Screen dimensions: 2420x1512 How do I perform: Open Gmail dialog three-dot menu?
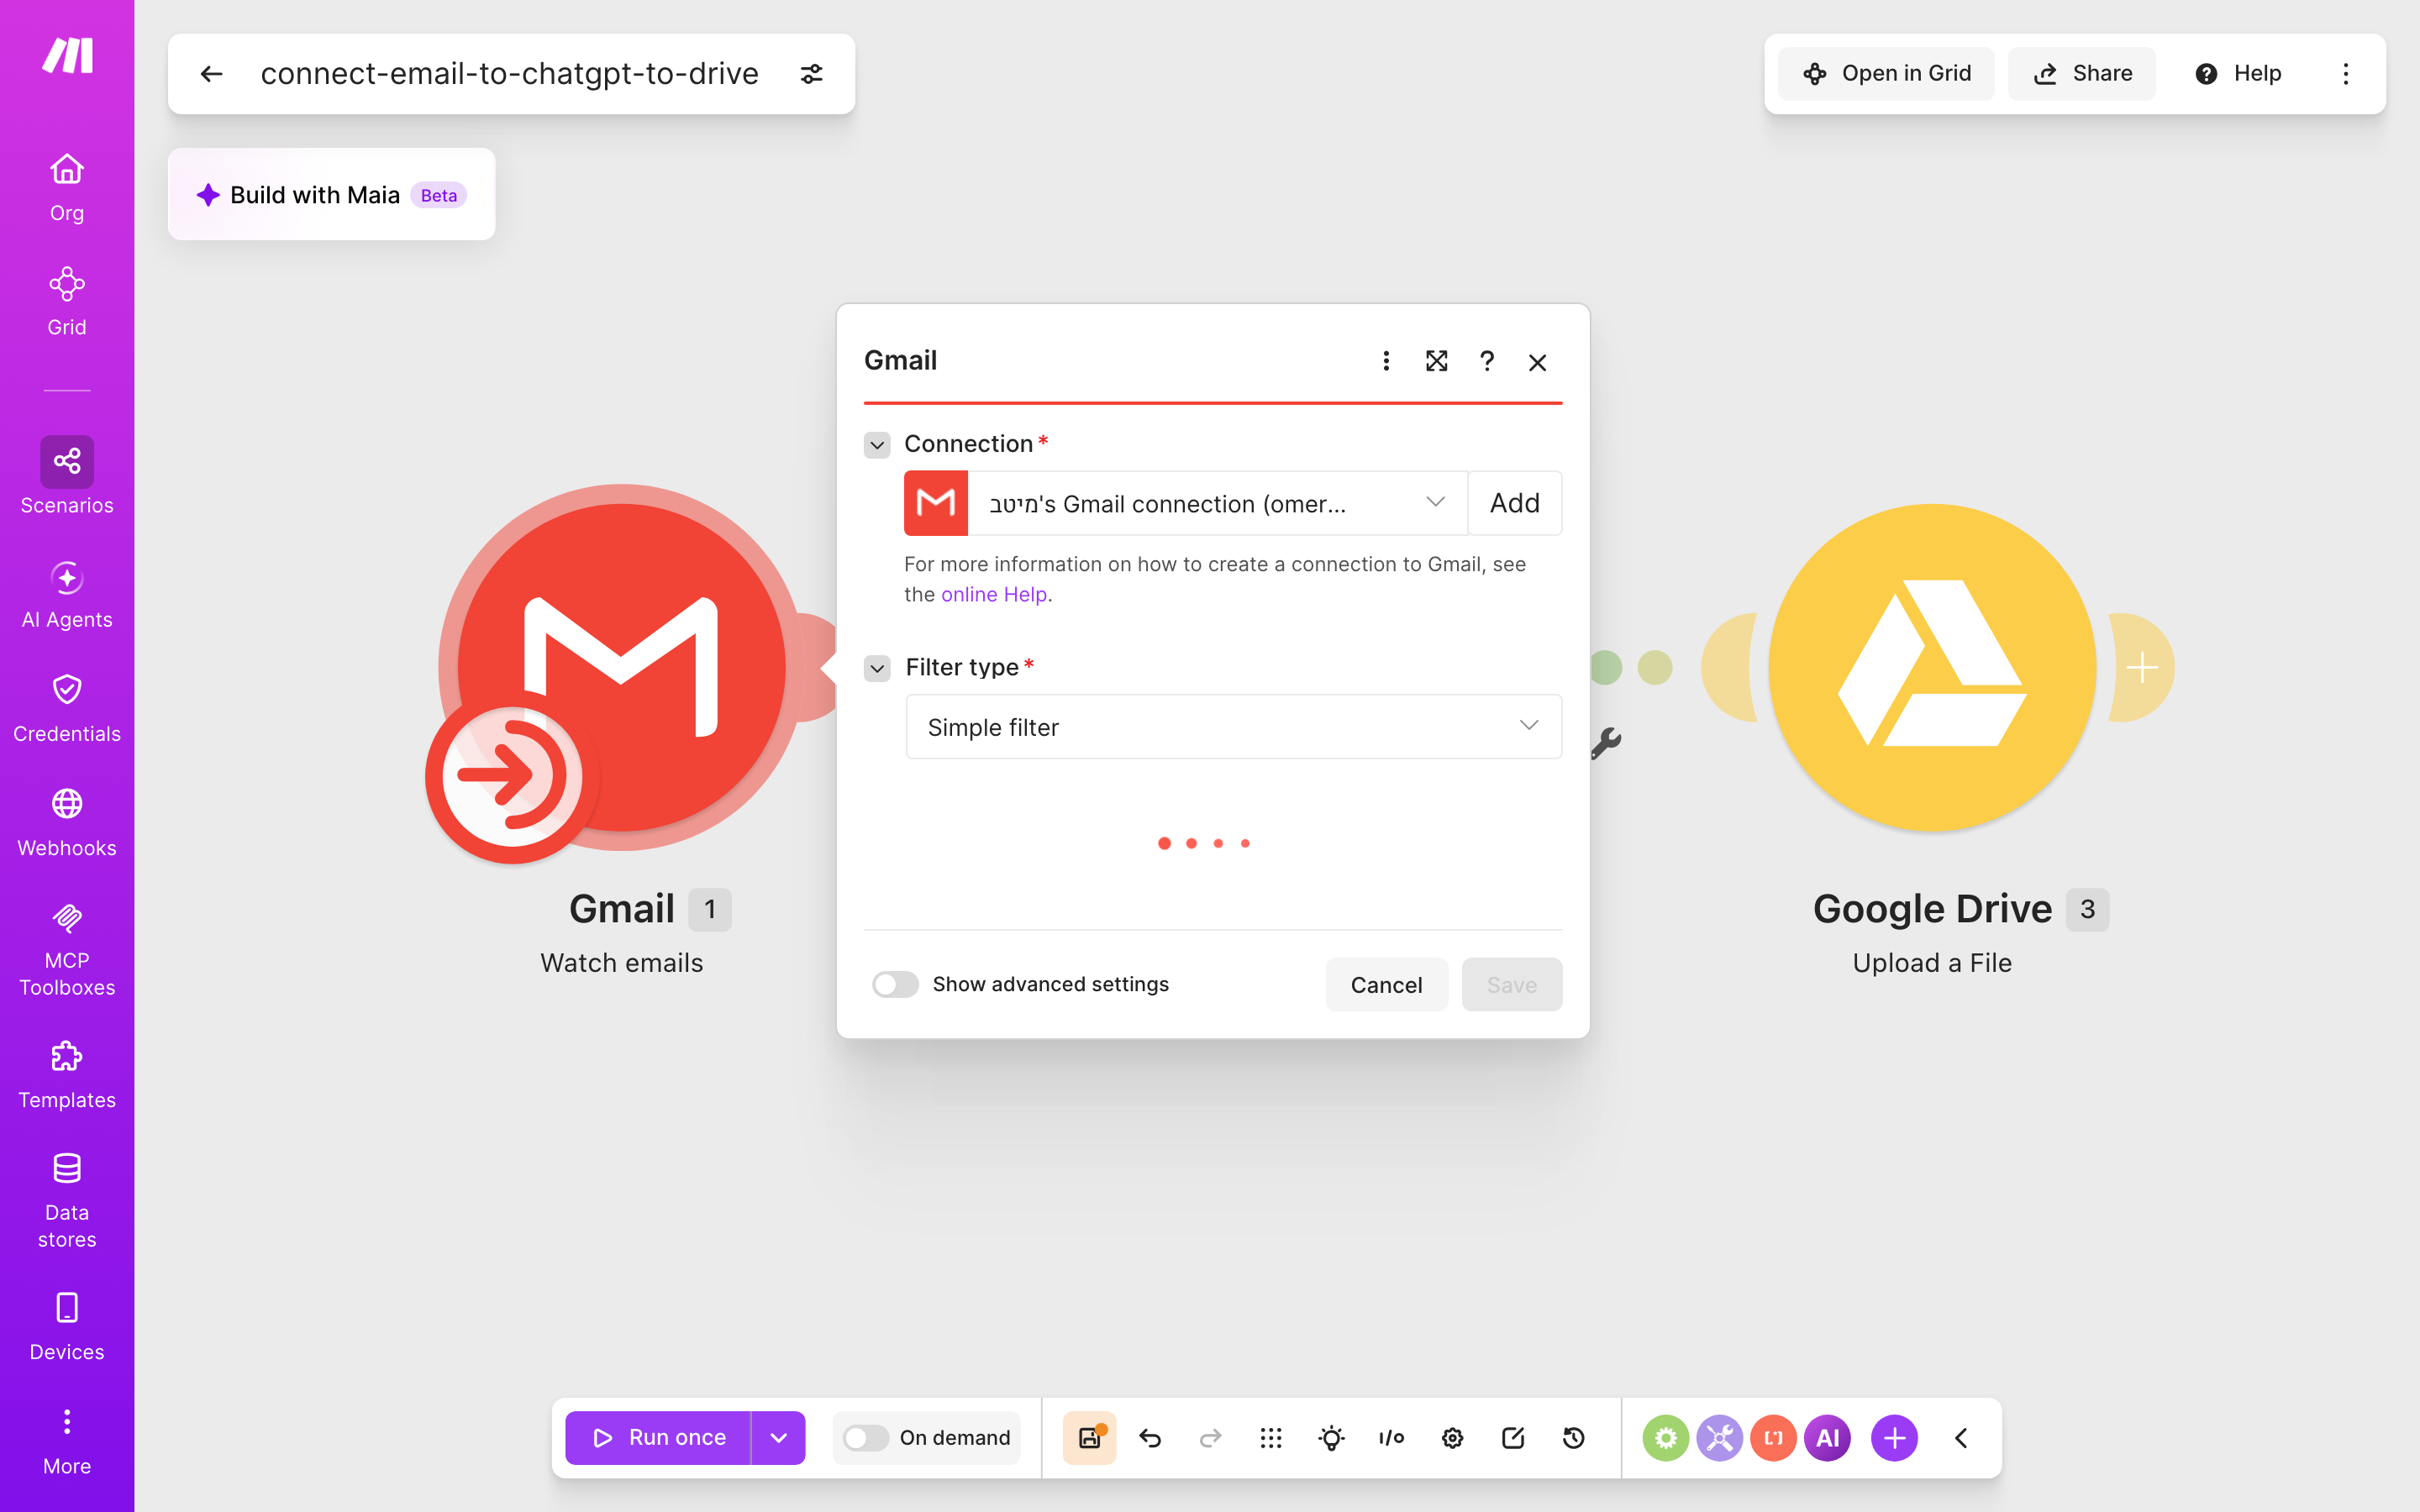click(1385, 361)
